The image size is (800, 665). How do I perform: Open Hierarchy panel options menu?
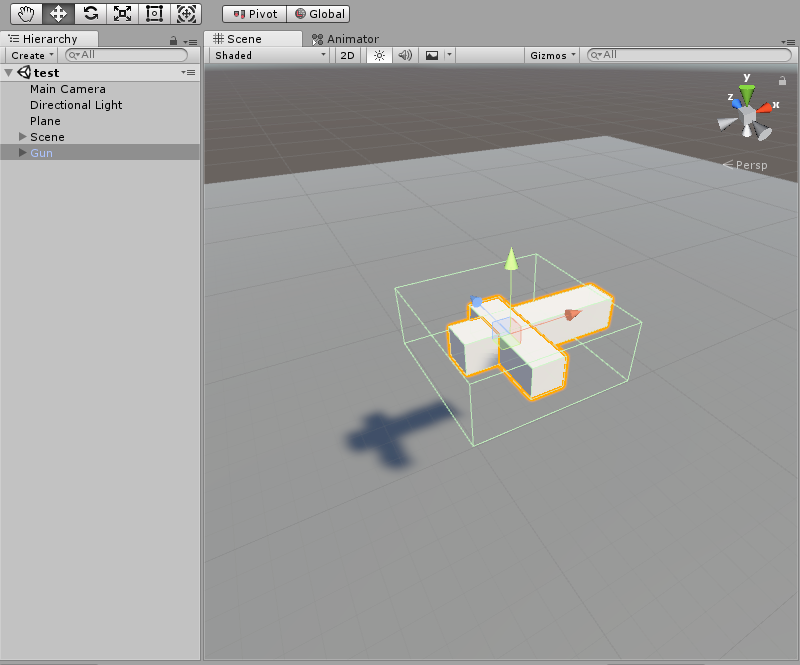(191, 42)
